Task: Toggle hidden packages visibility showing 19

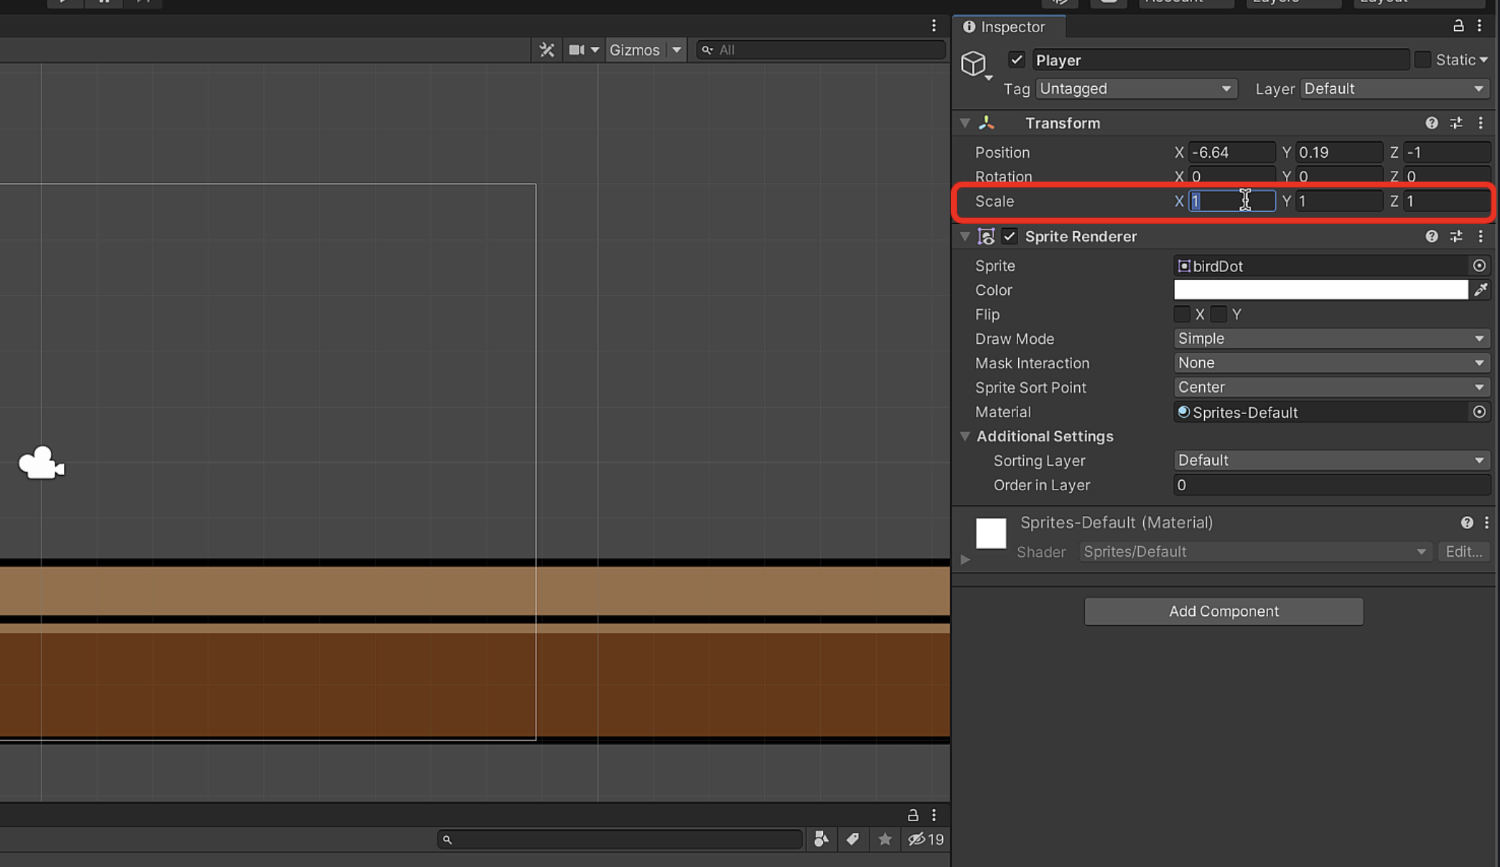Action: click(925, 839)
